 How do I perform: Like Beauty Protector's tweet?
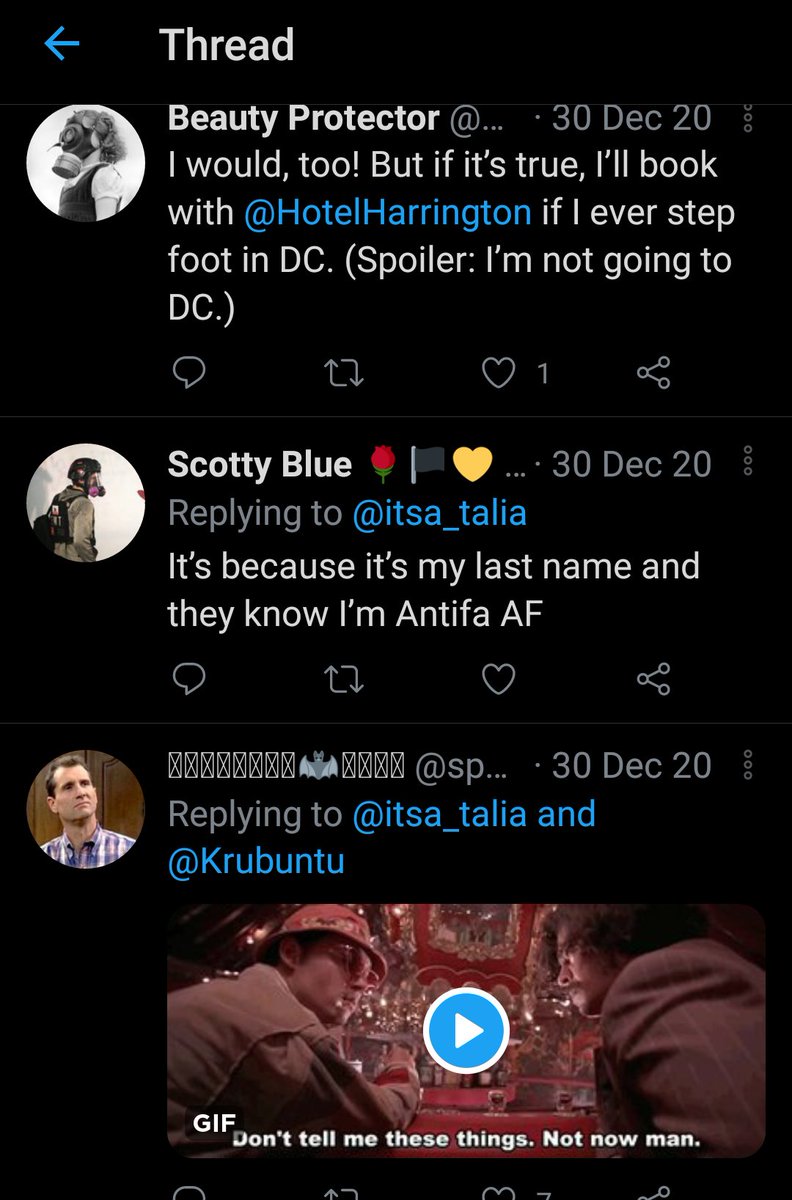pyautogui.click(x=498, y=373)
